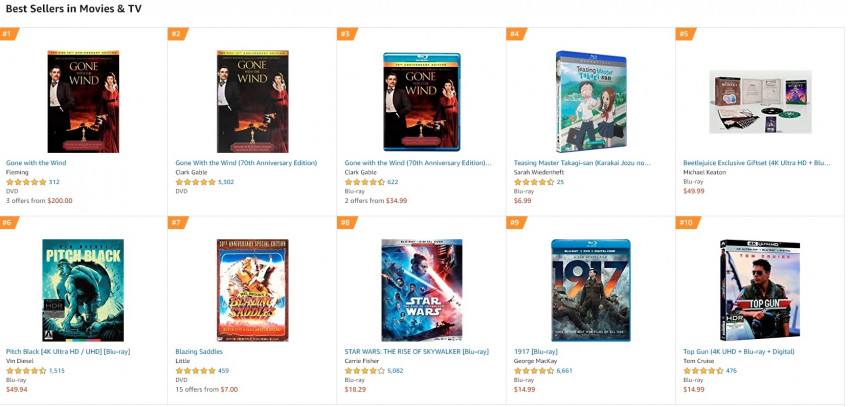The height and width of the screenshot is (407, 848).
Task: Open the star rating for Pitch Black
Action: pyautogui.click(x=26, y=371)
